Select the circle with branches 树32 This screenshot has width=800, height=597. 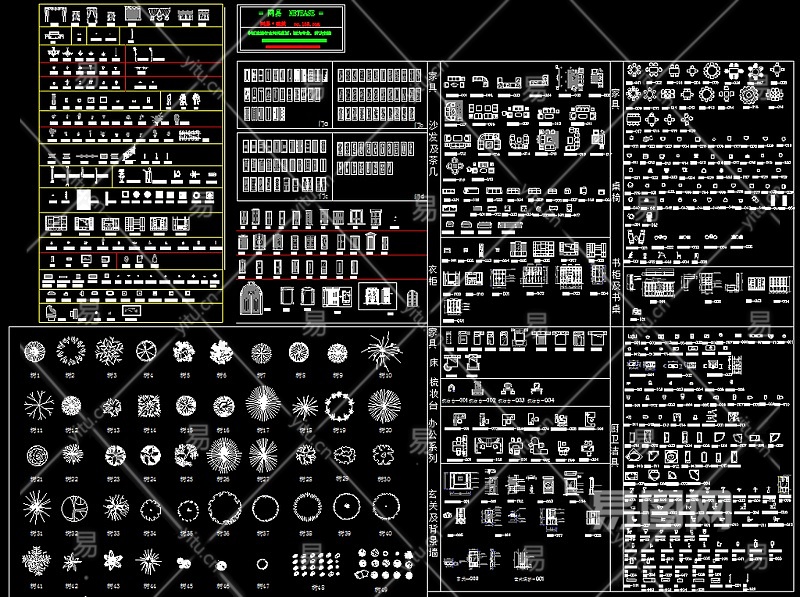74,508
